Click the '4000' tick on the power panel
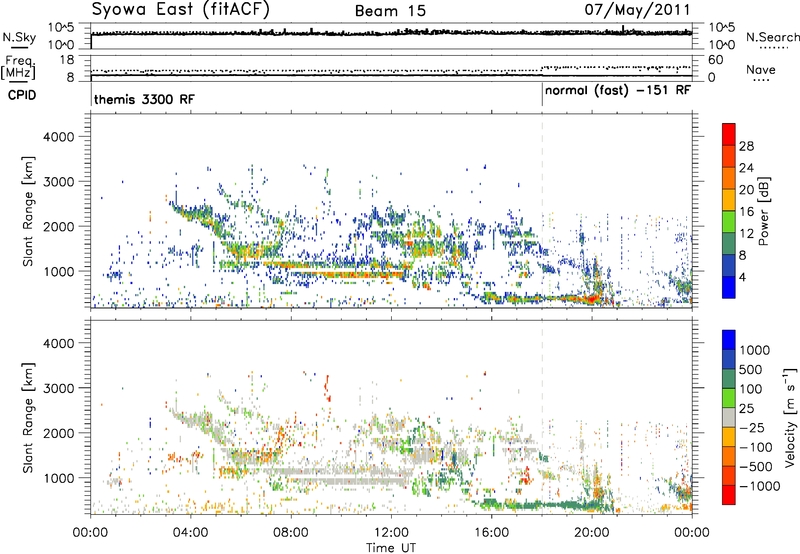 point(59,137)
